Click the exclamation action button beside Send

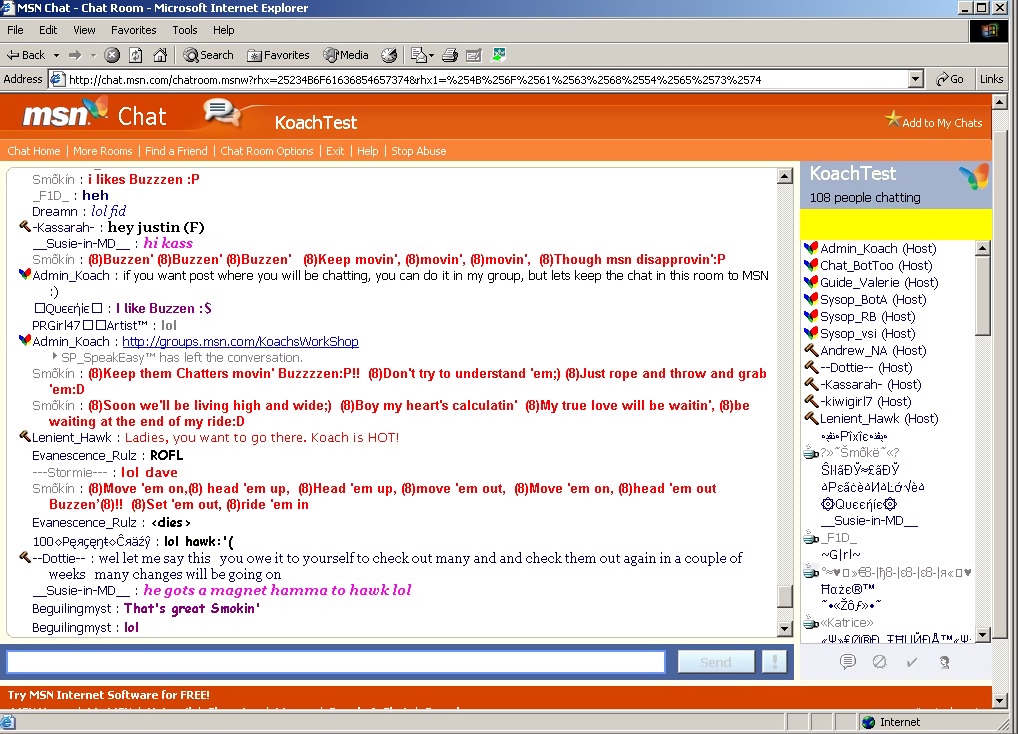[x=775, y=662]
